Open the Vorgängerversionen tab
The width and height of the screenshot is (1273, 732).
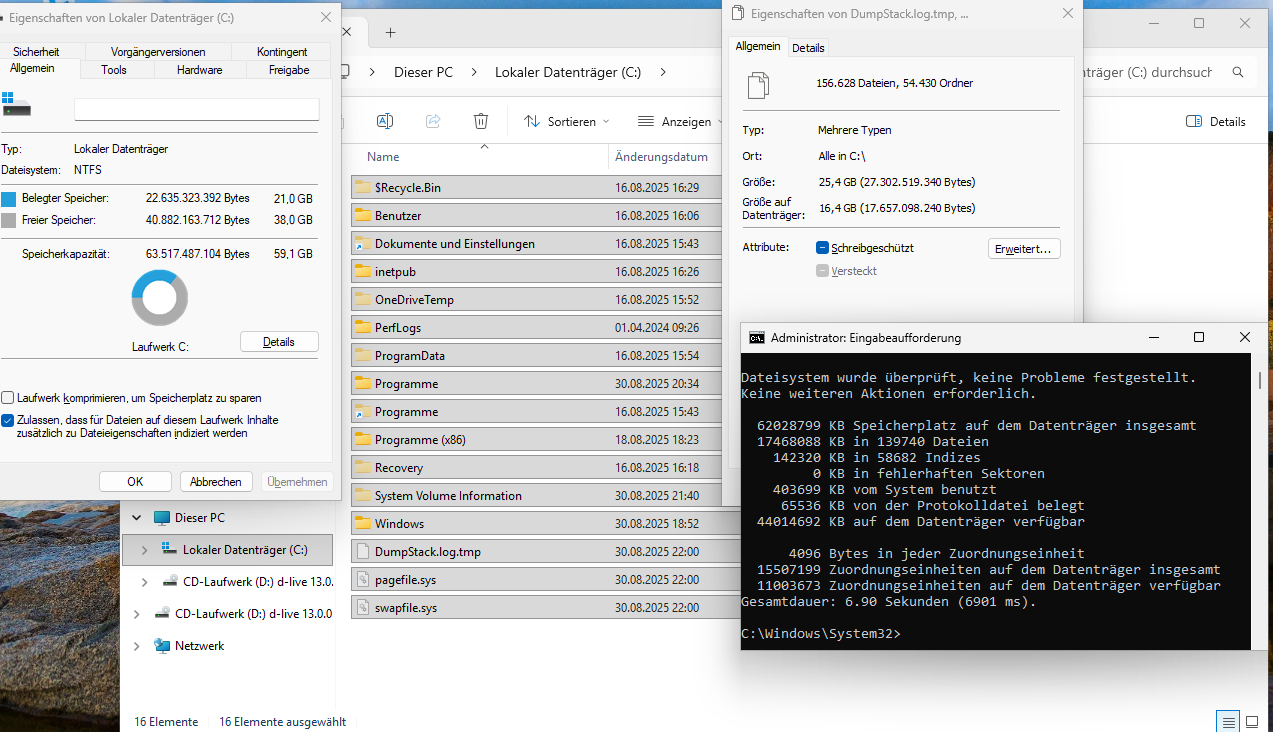(x=158, y=52)
